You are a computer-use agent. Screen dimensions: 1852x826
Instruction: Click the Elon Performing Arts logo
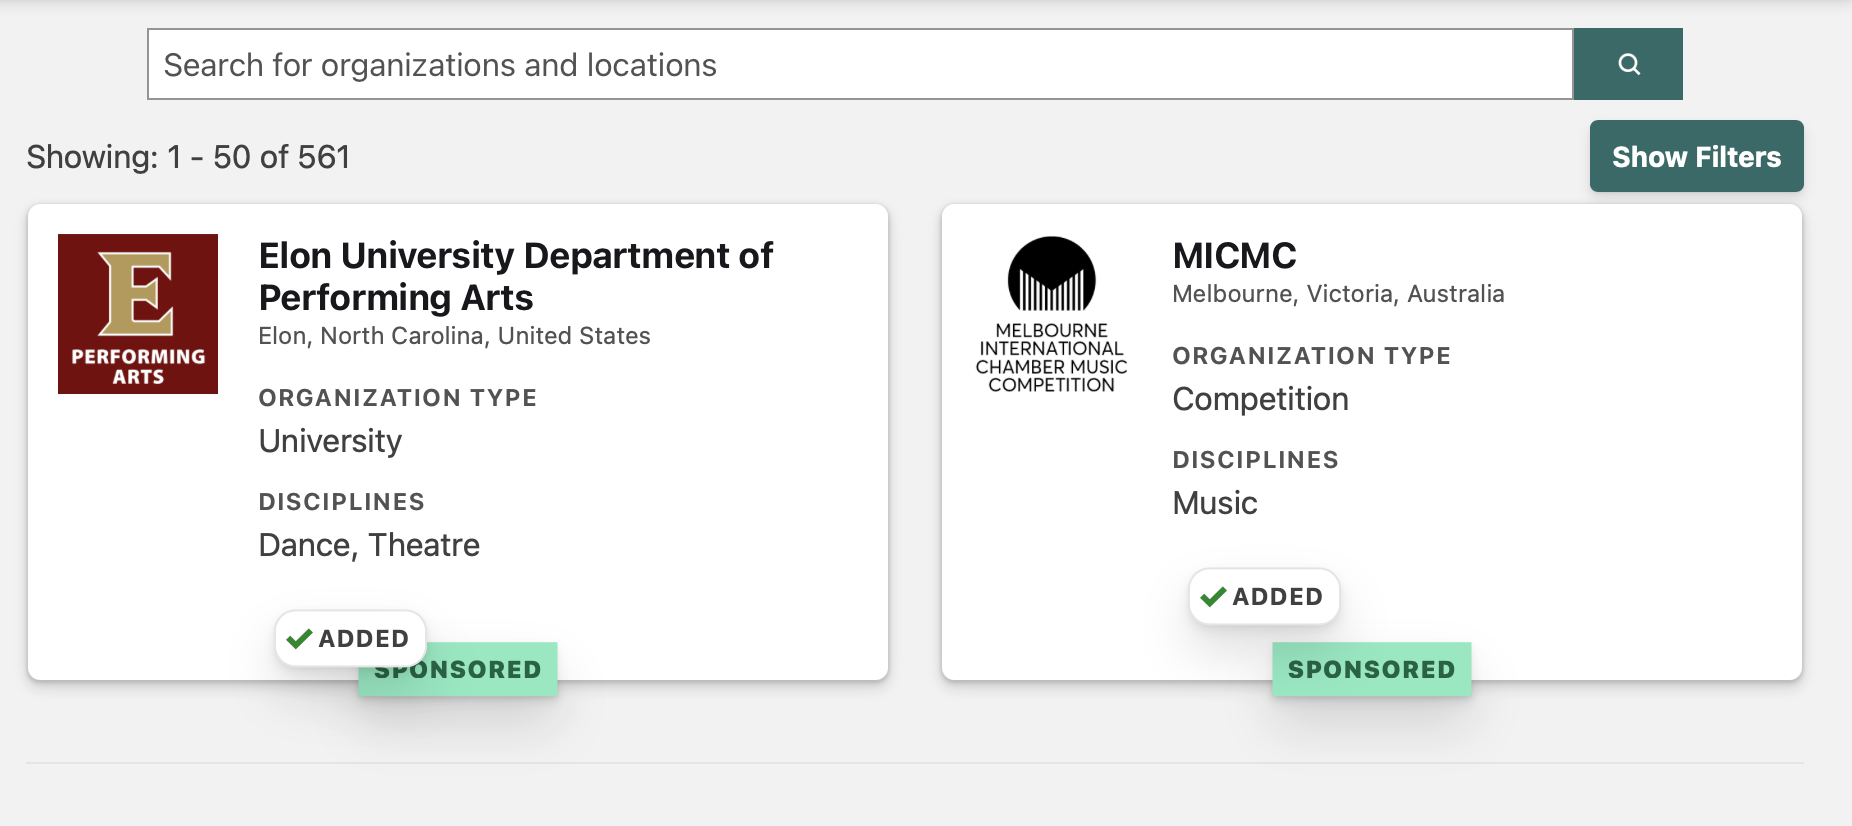[138, 314]
